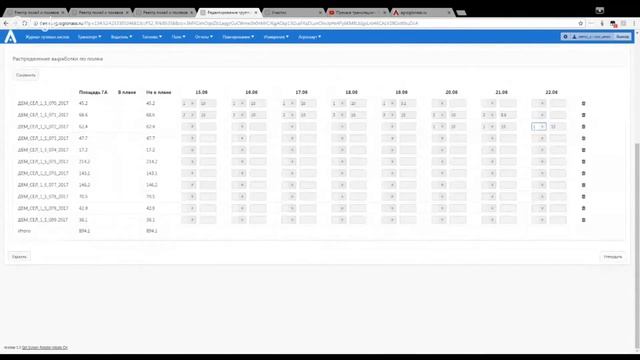This screenshot has height=360, width=640.
Task: Click the value field for 076_2017 on 18.06
Action: point(358,173)
